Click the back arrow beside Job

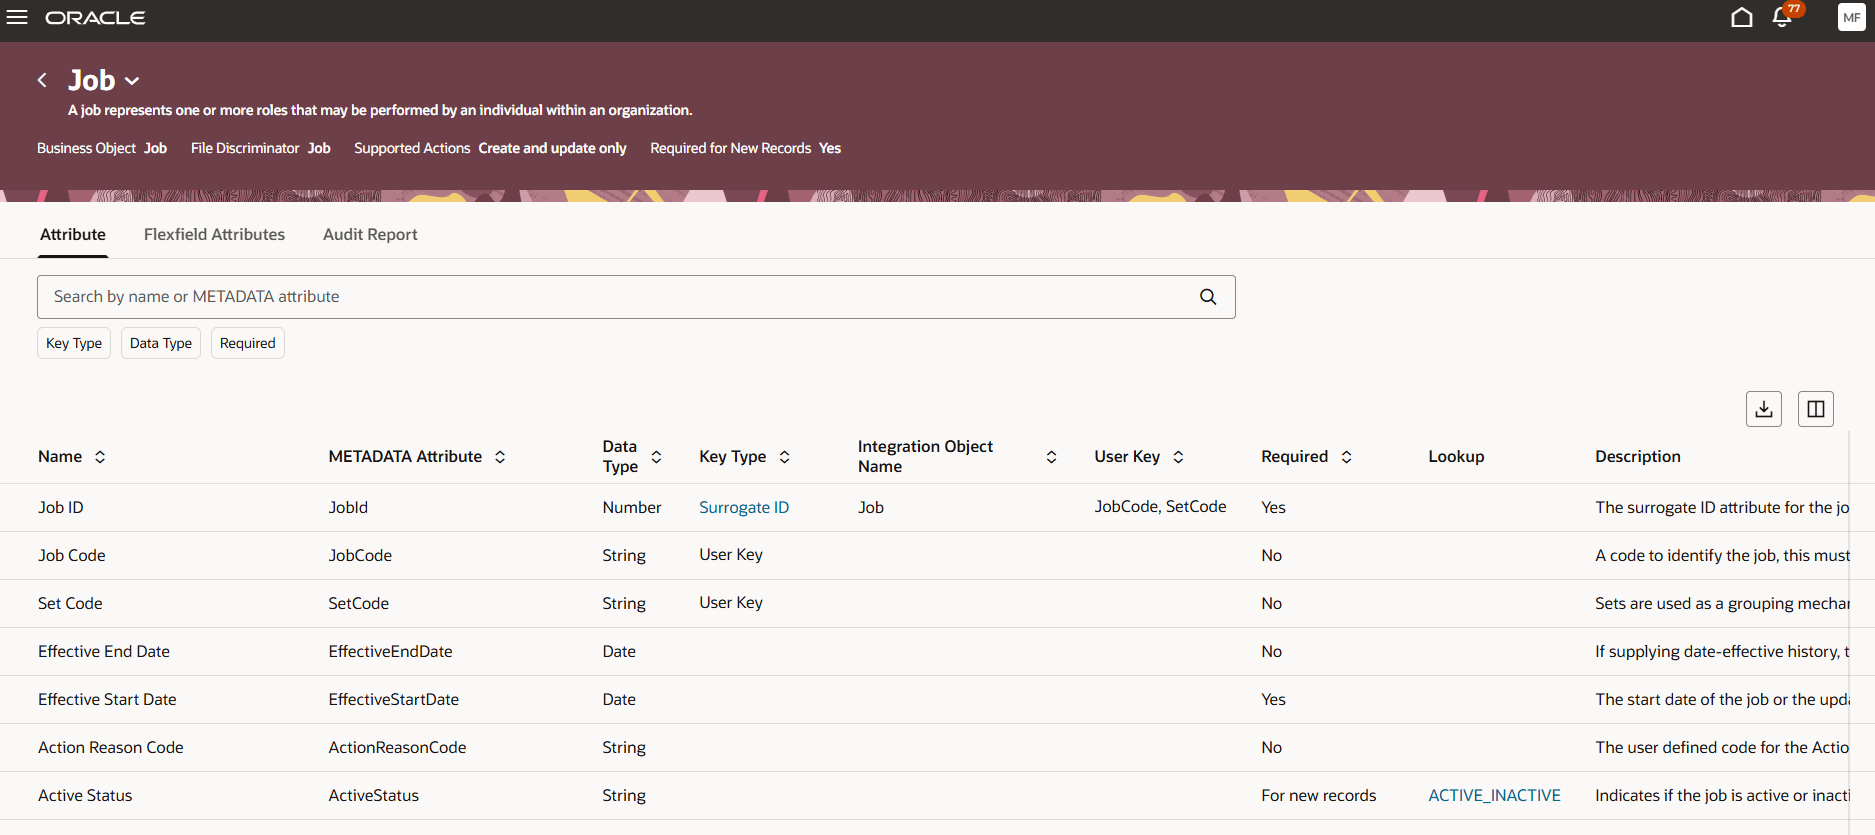click(x=42, y=80)
